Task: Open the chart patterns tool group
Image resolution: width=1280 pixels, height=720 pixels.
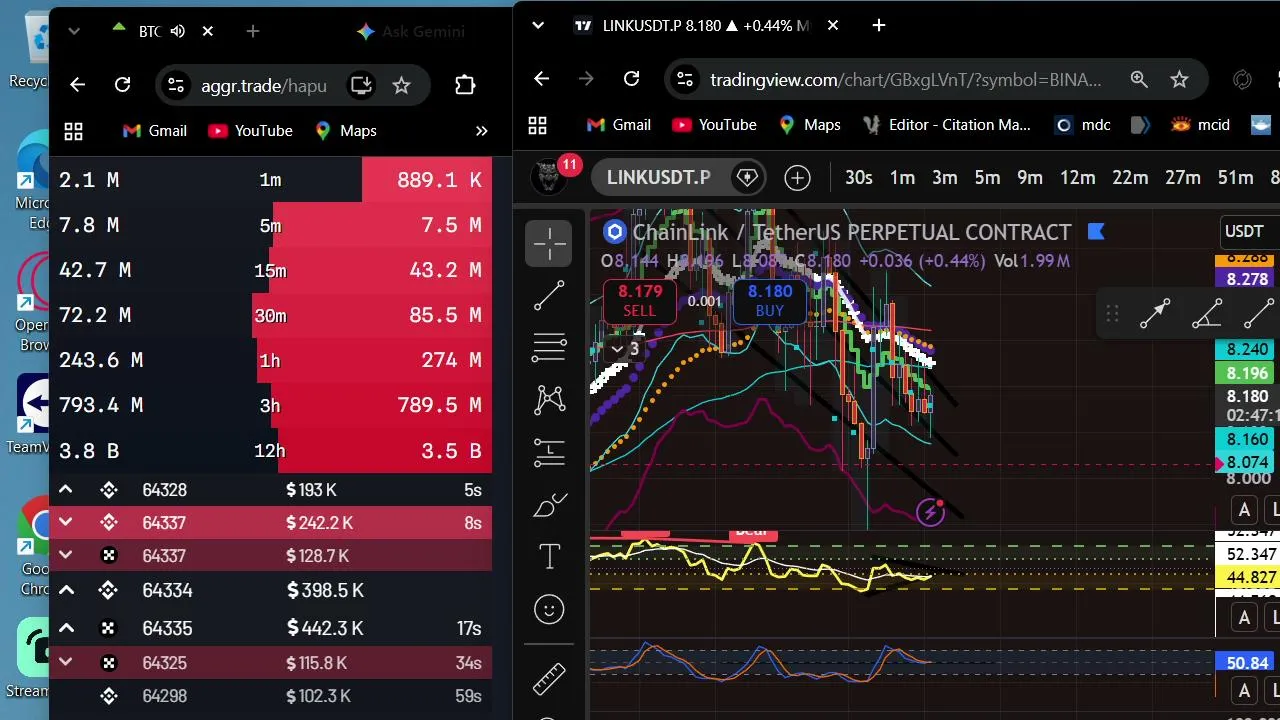Action: pyautogui.click(x=550, y=400)
